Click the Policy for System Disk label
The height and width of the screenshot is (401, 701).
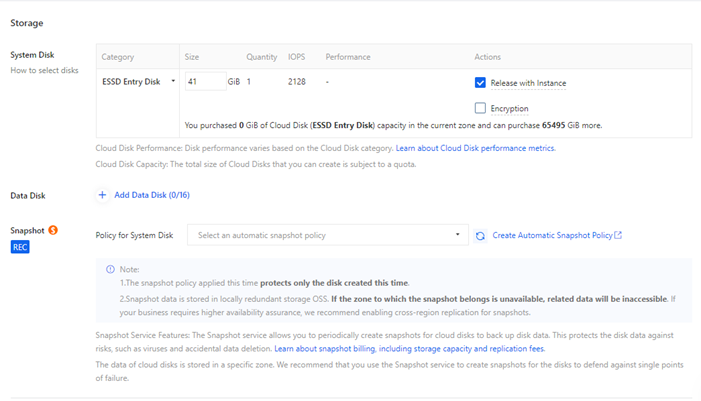(134, 235)
